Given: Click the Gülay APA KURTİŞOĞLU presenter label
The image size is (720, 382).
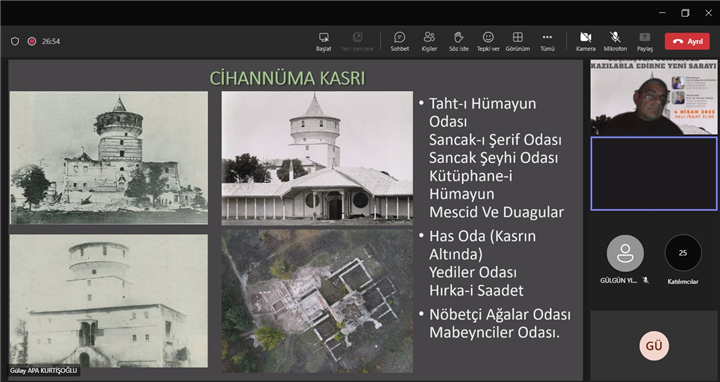Looking at the screenshot, I should [44, 371].
